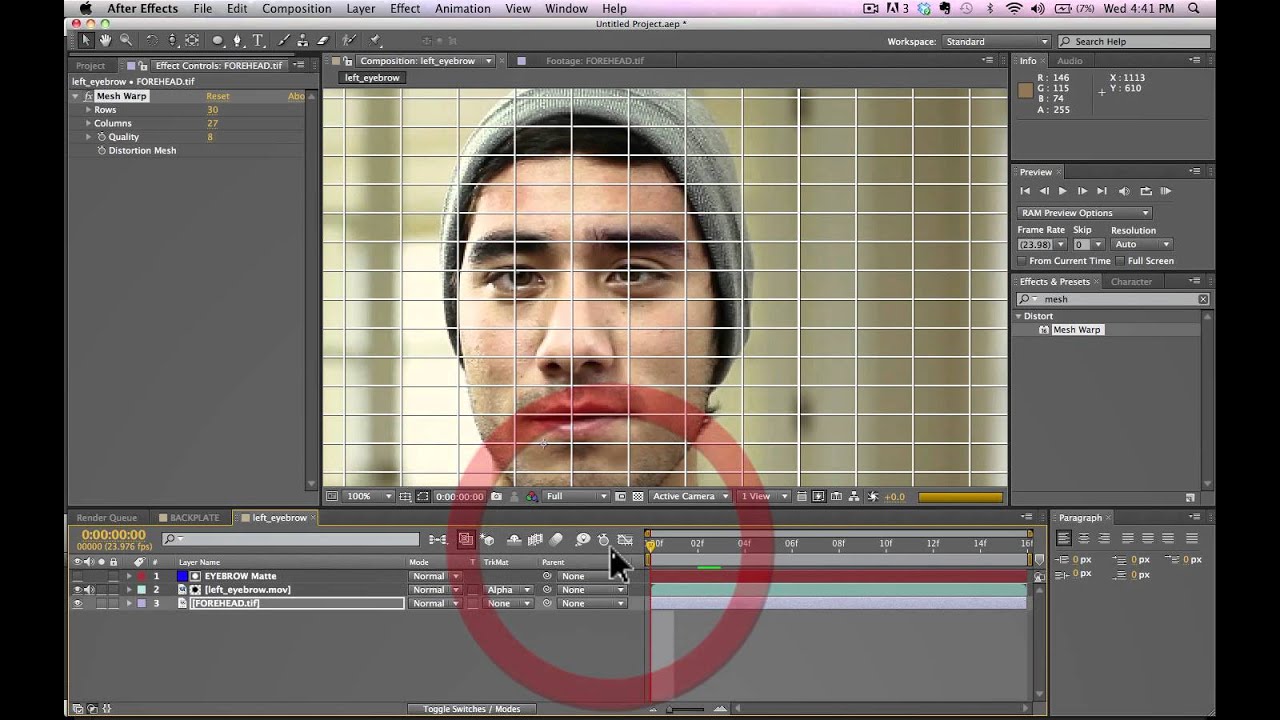1280x720 pixels.
Task: Open Resolution Auto dropdown in Preview
Action: pyautogui.click(x=1141, y=244)
